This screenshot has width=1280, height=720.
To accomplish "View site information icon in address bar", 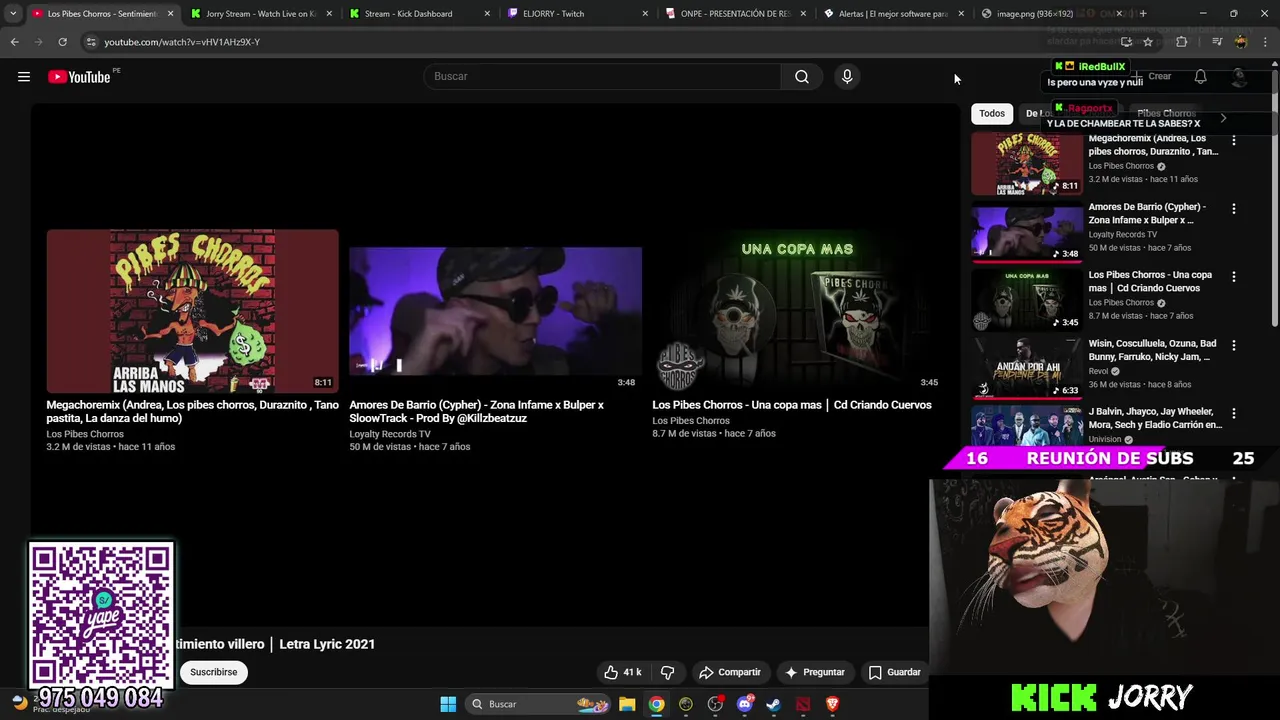I will tap(91, 42).
